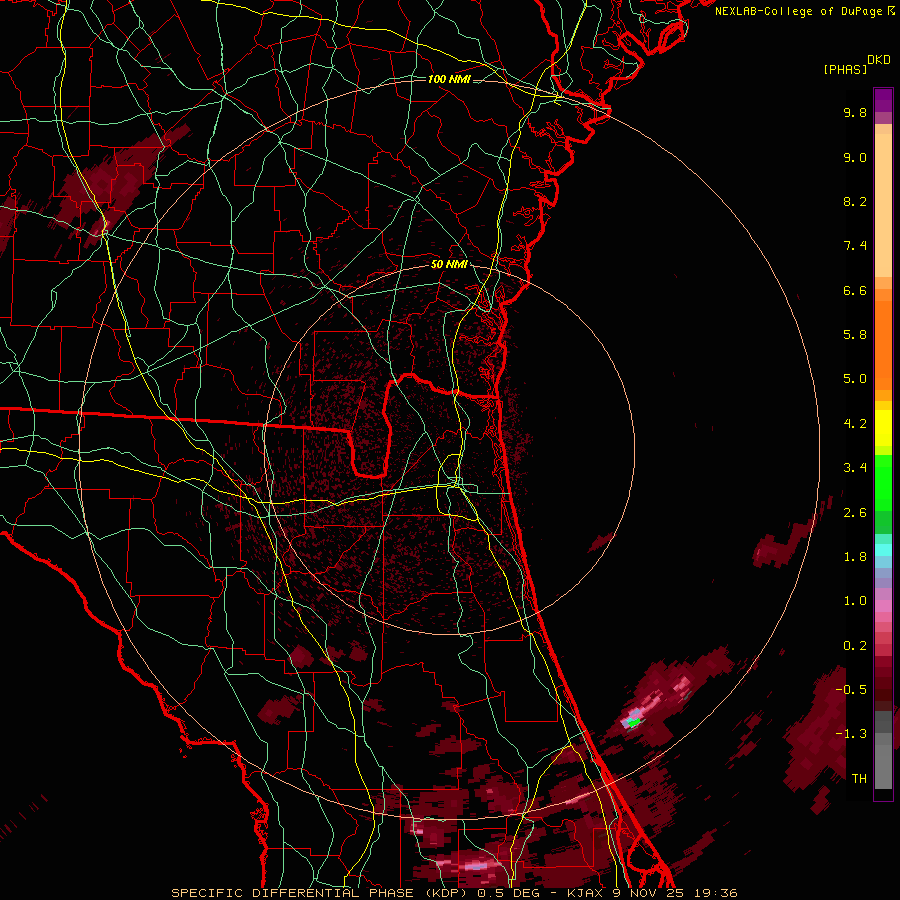
Task: Click the [PHAS] units label
Action: (x=845, y=70)
